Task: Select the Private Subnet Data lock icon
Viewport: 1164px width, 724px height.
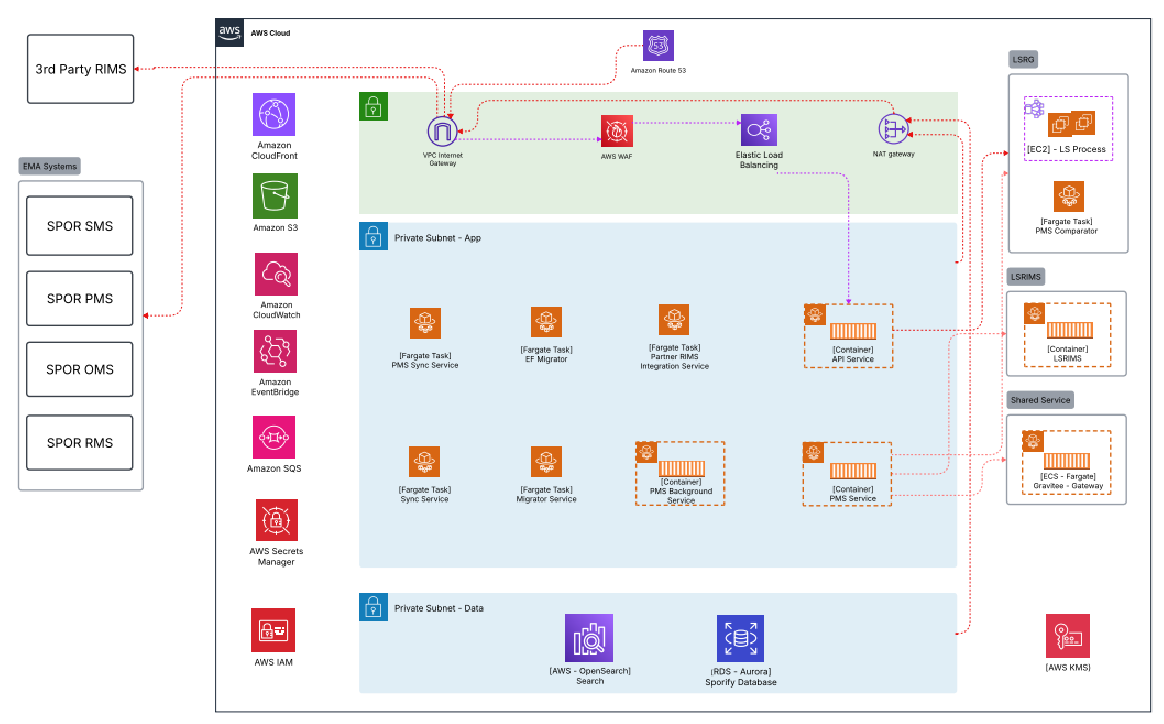Action: click(x=373, y=607)
